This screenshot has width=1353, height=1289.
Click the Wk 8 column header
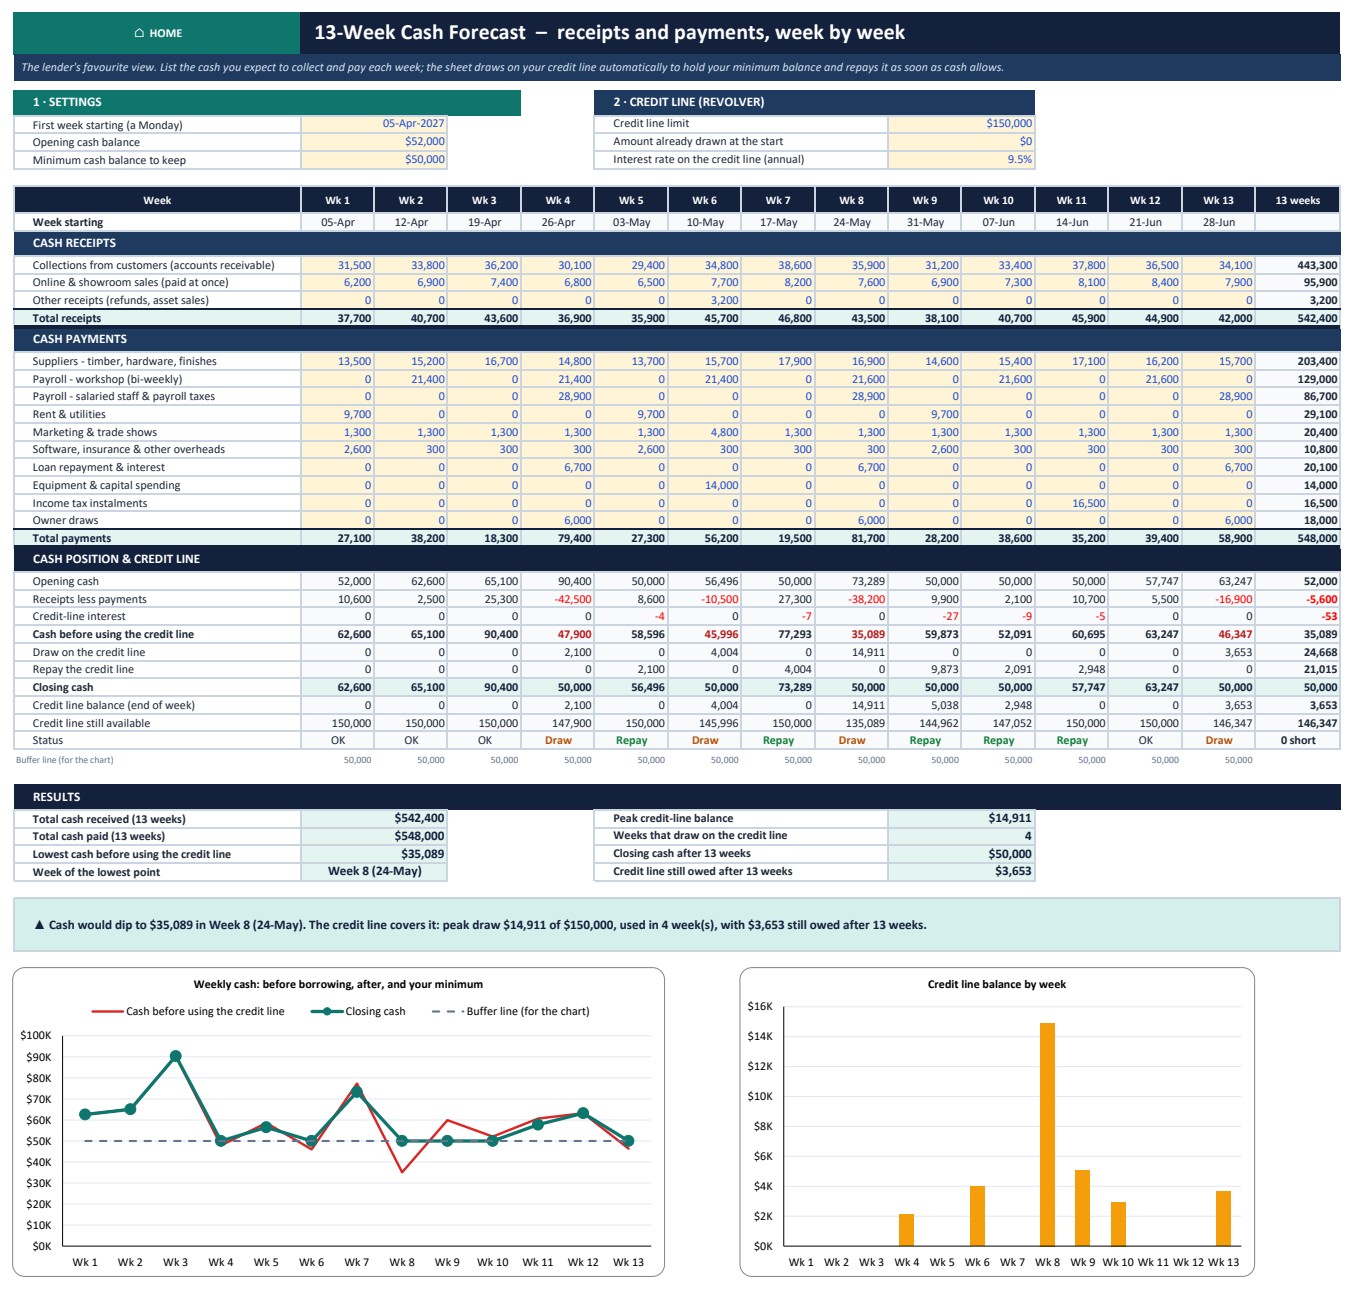(x=852, y=200)
